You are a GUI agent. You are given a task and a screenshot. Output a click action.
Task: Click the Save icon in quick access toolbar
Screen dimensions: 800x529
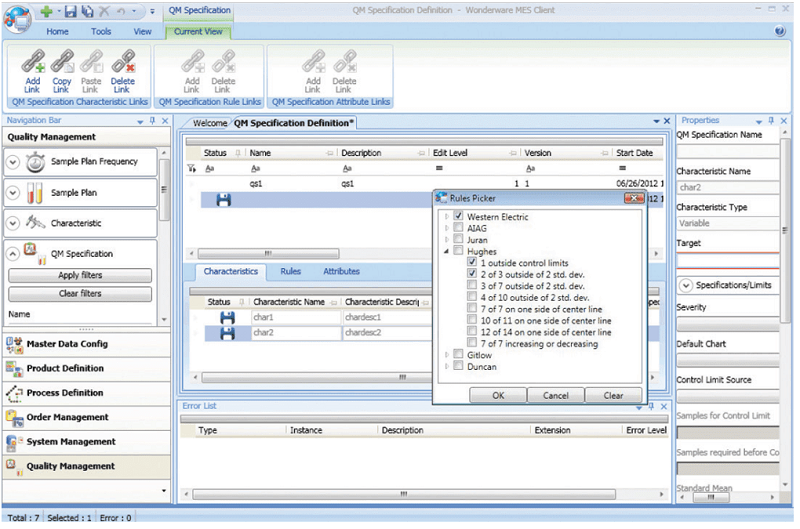(x=70, y=11)
